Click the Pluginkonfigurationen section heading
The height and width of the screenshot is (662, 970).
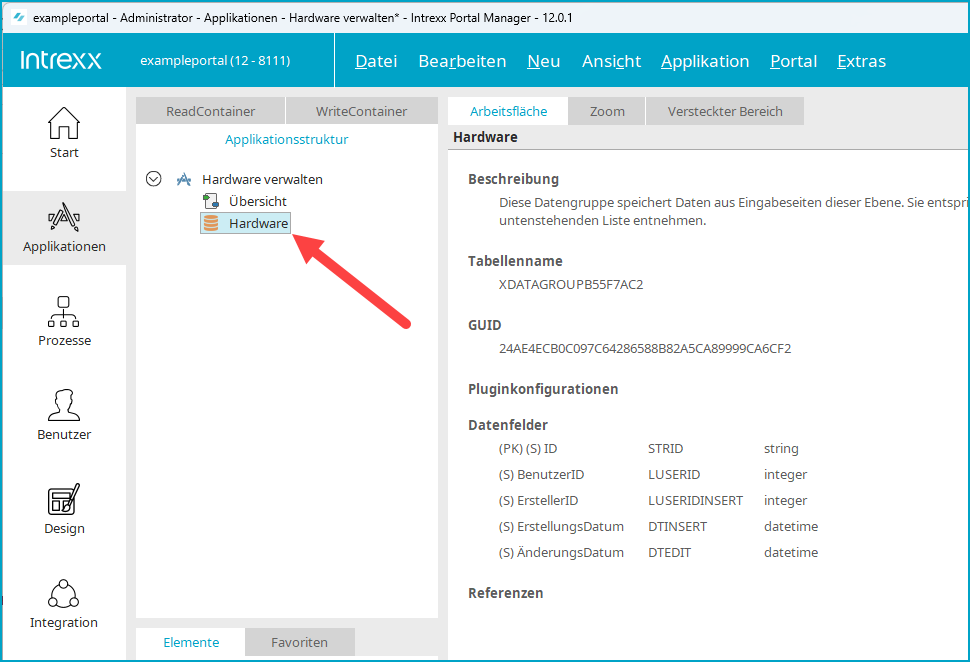pyautogui.click(x=543, y=389)
